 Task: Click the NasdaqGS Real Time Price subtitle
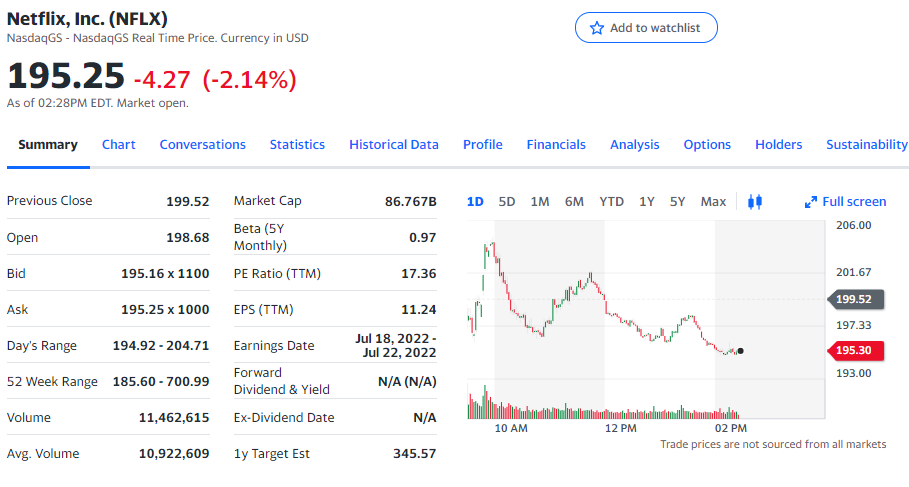(x=158, y=38)
